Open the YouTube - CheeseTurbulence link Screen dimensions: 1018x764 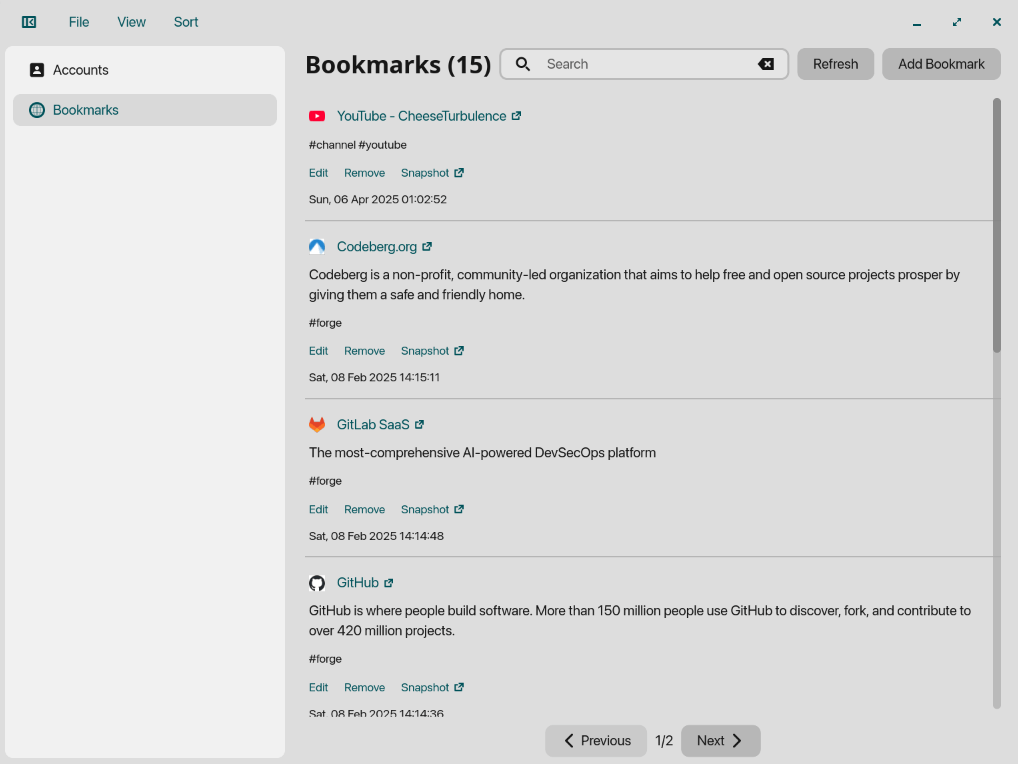pos(421,116)
